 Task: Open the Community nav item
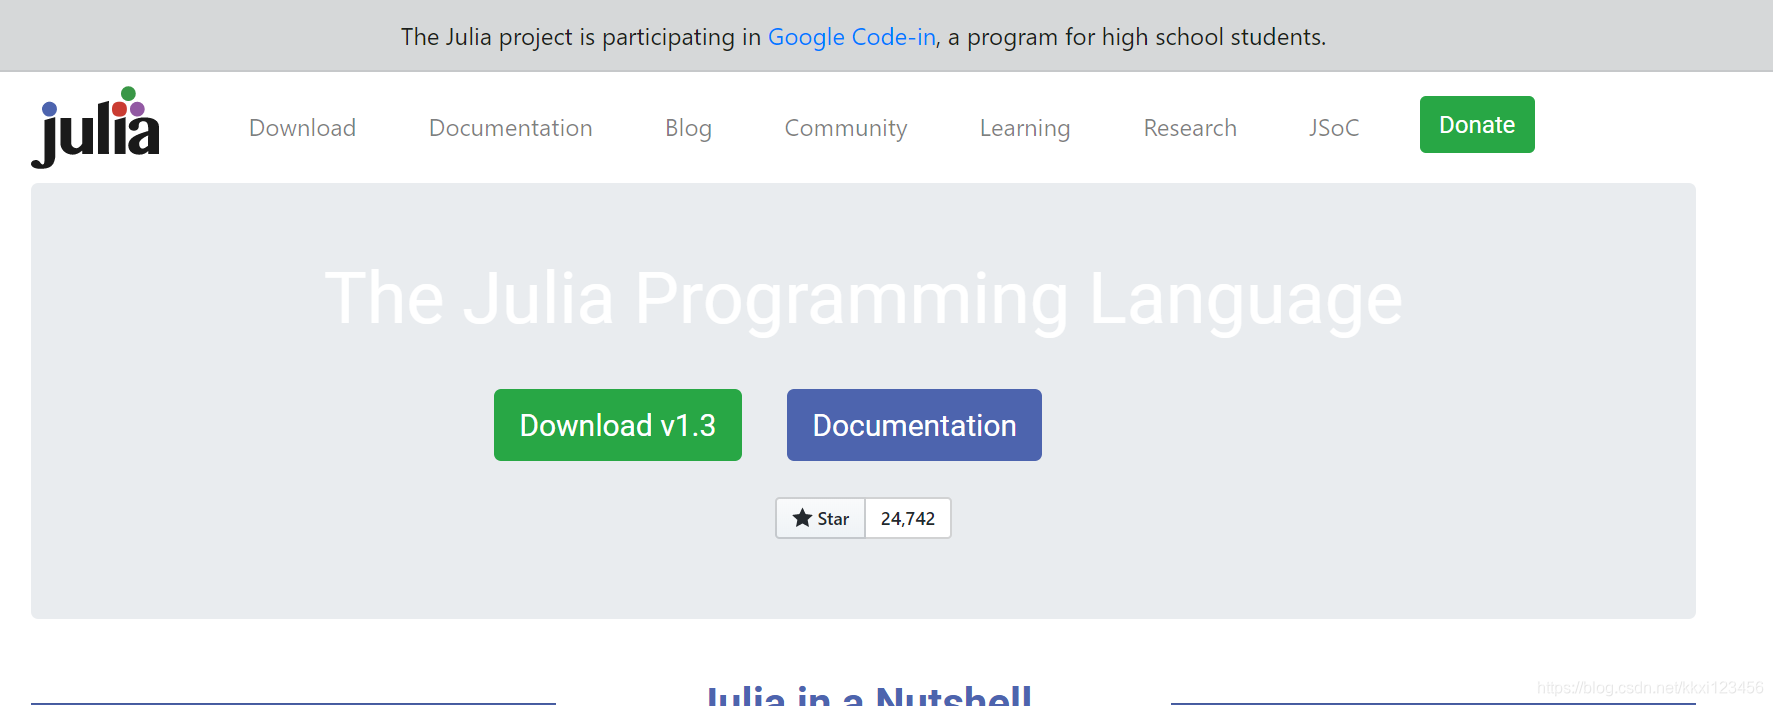tap(846, 128)
